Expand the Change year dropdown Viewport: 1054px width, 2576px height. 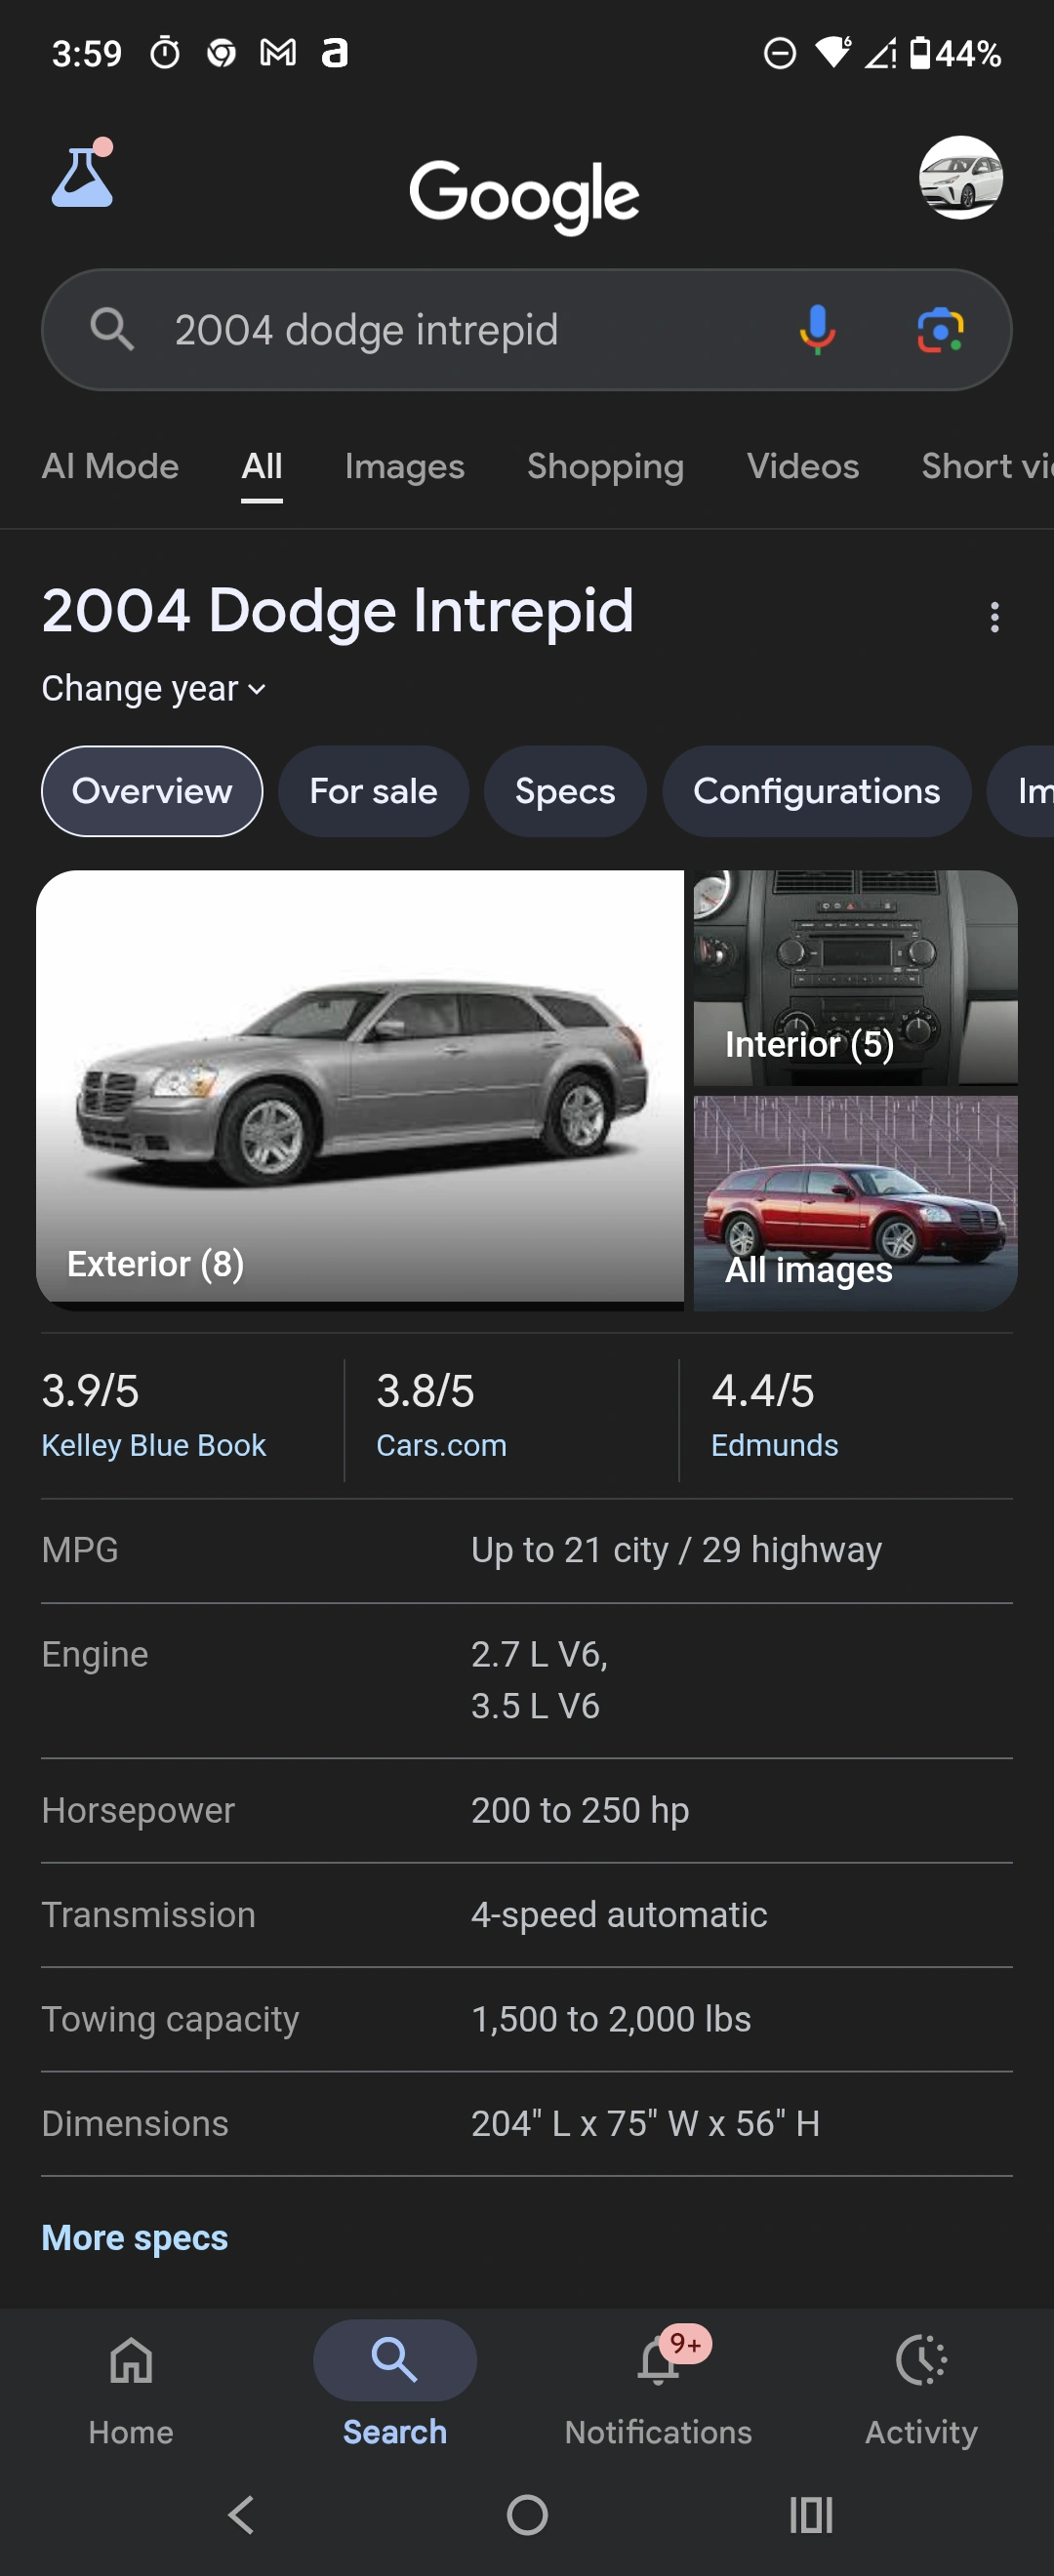[154, 689]
